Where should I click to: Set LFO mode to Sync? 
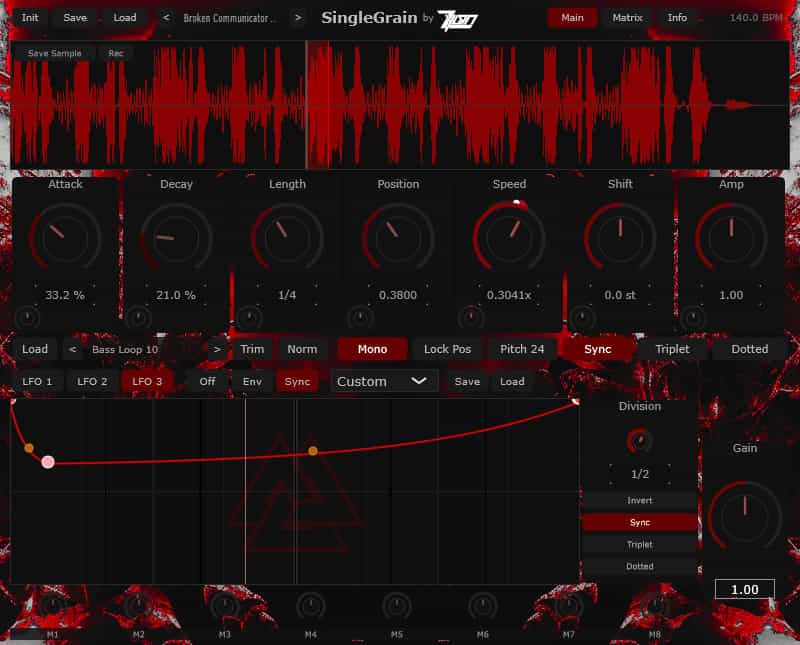(x=297, y=382)
